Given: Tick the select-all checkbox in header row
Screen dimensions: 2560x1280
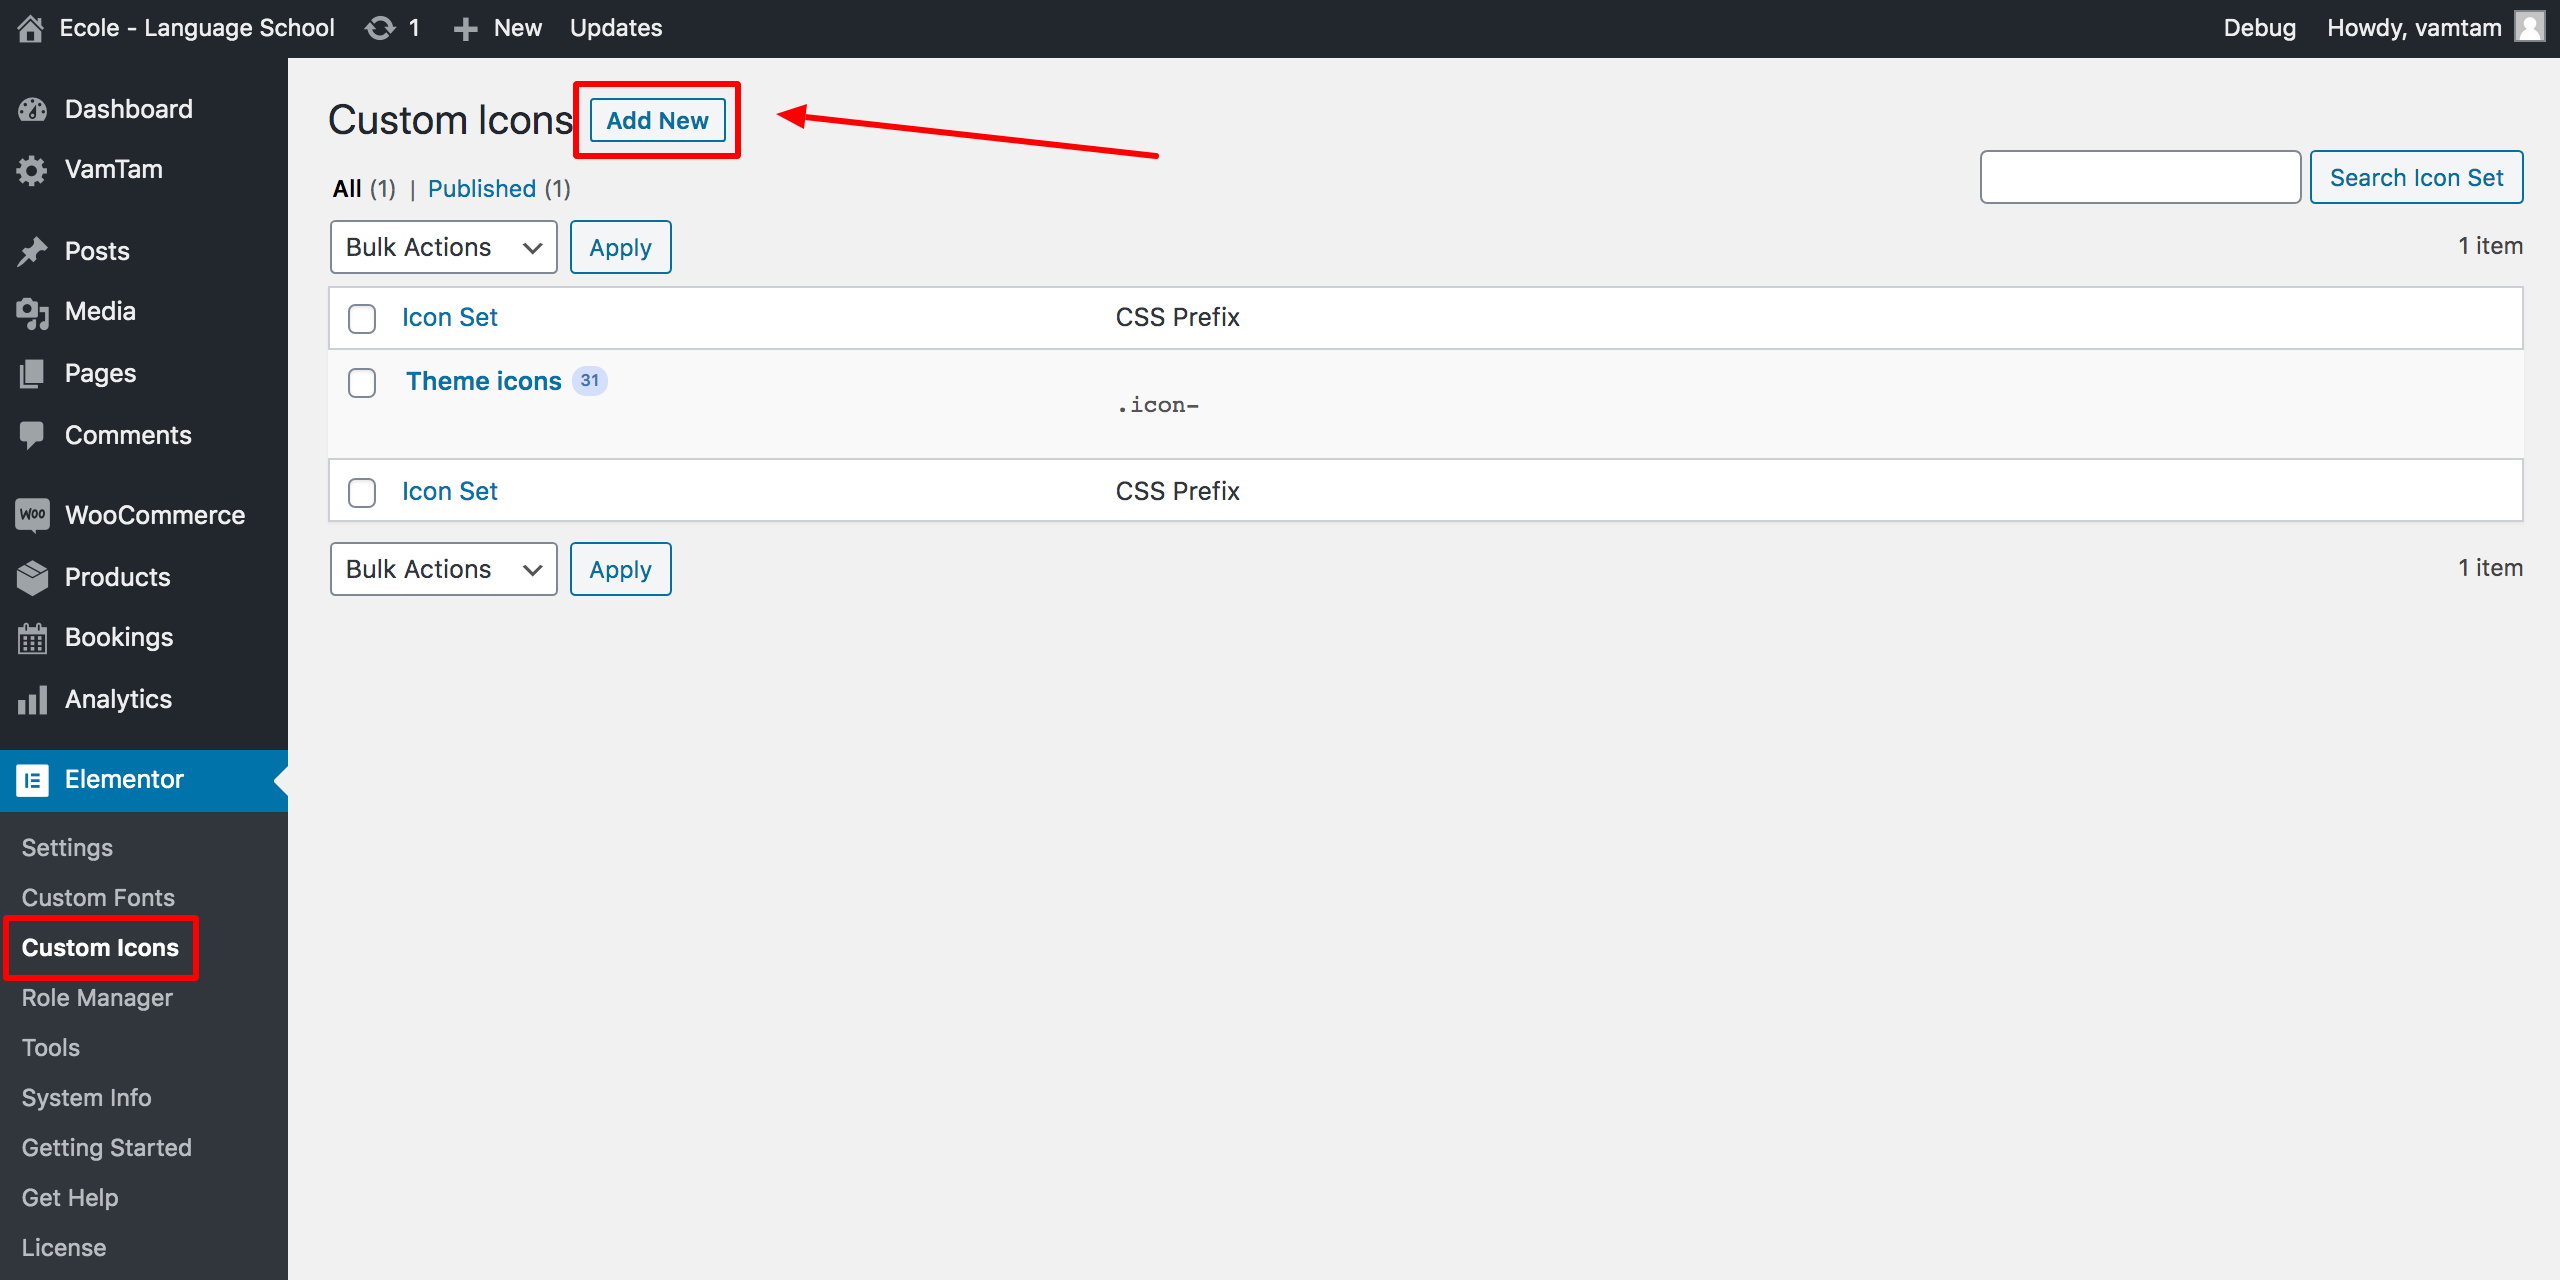Looking at the screenshot, I should coord(362,319).
